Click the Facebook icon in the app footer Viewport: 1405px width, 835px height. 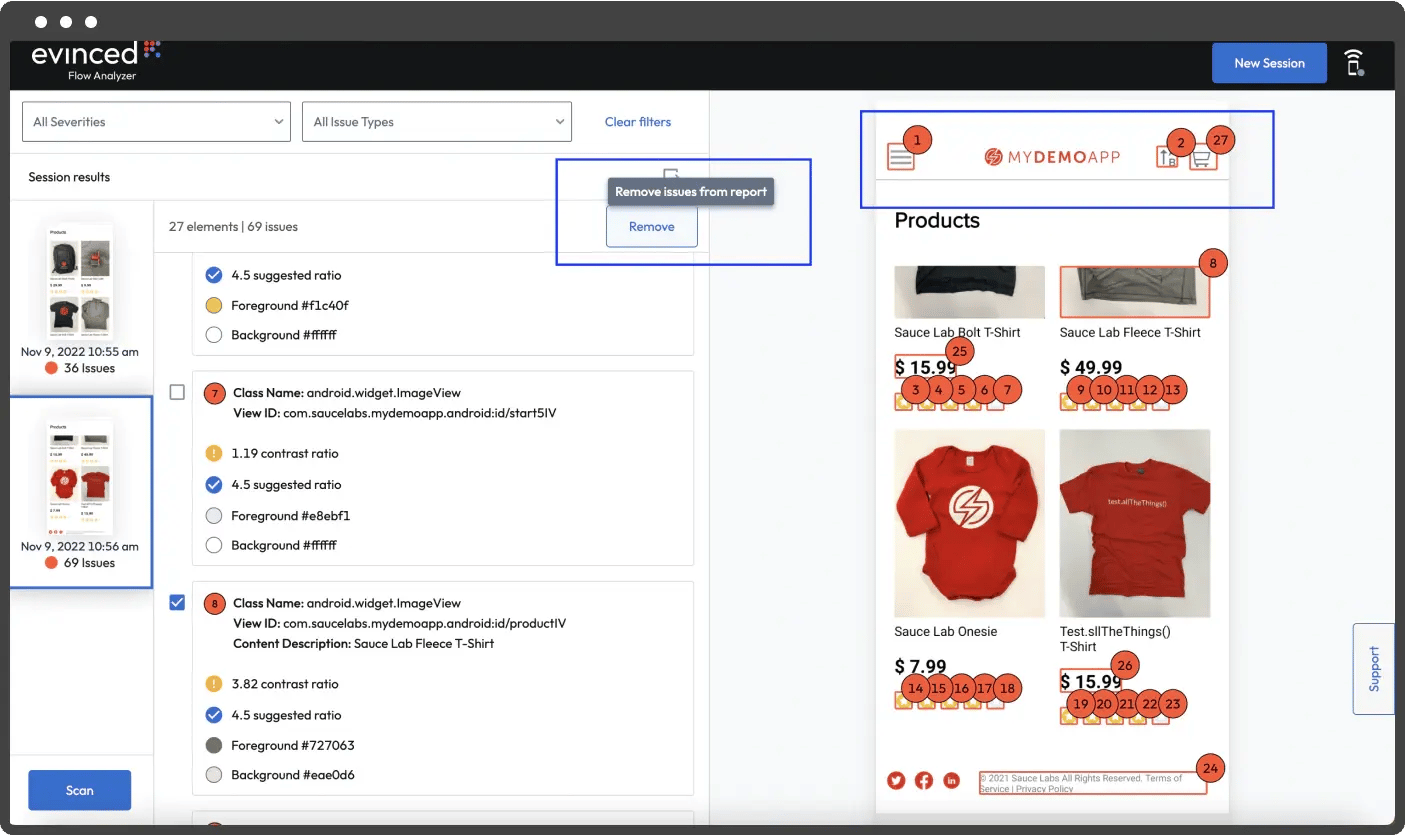[924, 780]
